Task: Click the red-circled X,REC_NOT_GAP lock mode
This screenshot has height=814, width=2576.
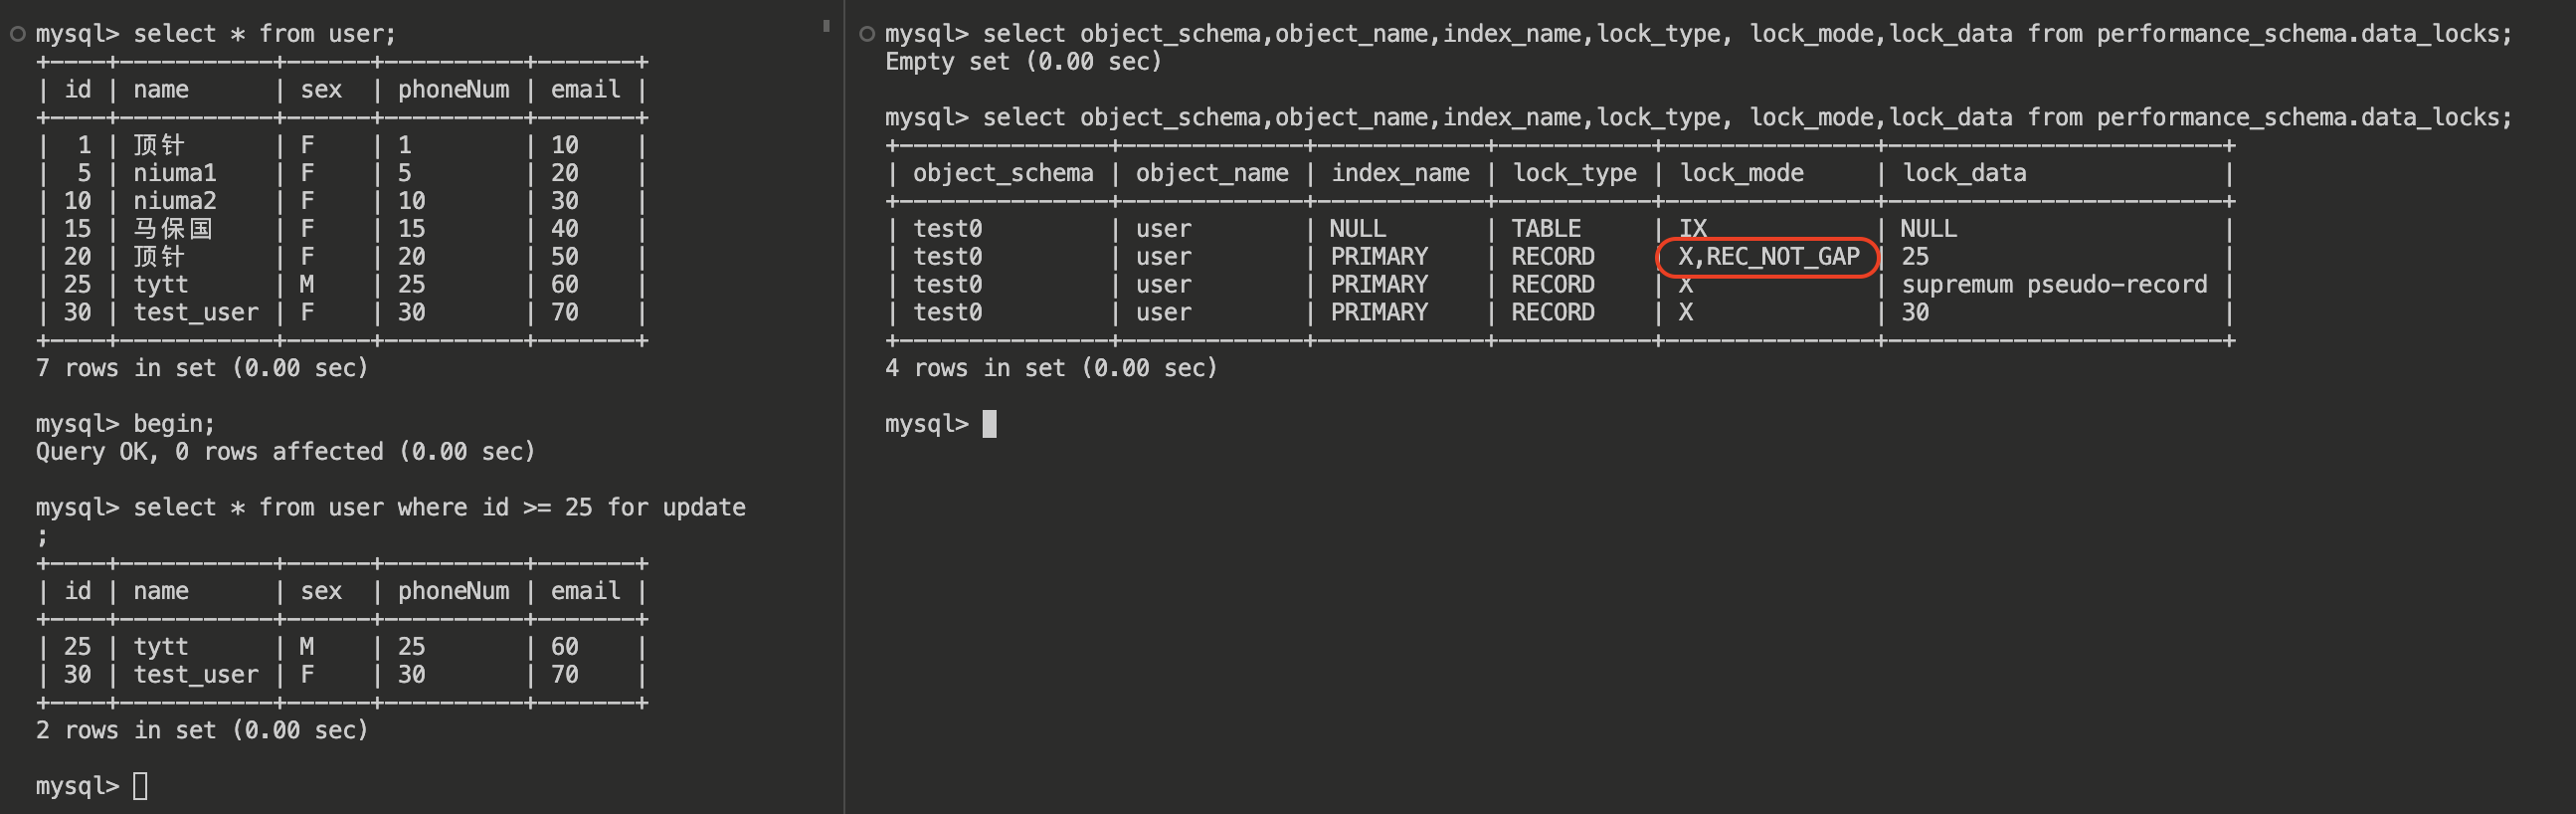Action: pos(1768,257)
